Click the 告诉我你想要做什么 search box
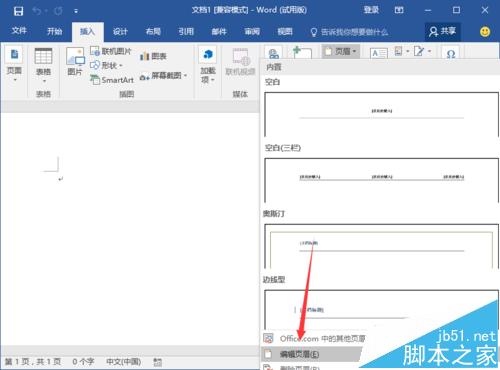The image size is (500, 370). coord(349,32)
